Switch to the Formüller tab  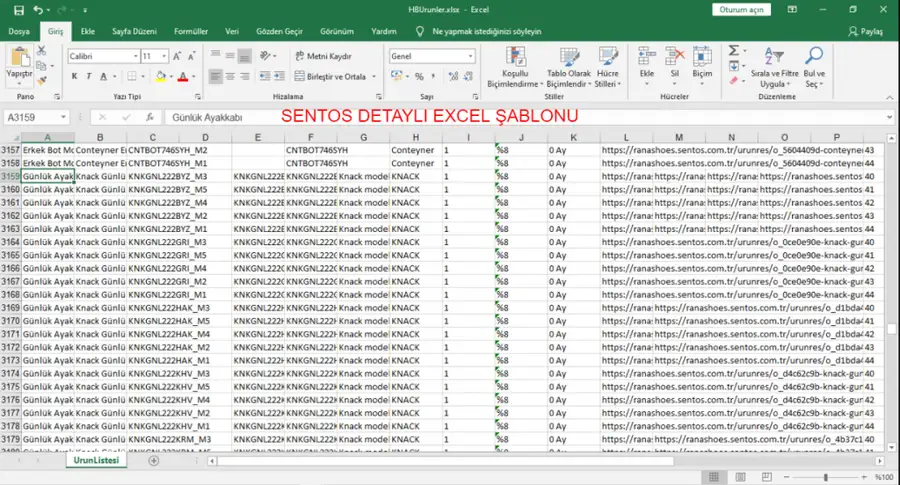click(191, 32)
